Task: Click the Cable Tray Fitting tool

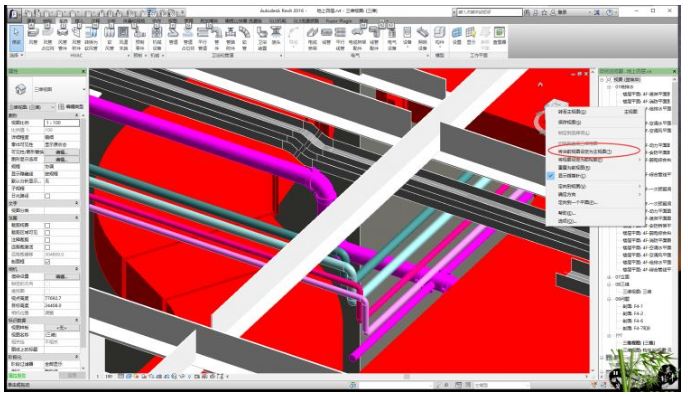Action: [x=357, y=38]
